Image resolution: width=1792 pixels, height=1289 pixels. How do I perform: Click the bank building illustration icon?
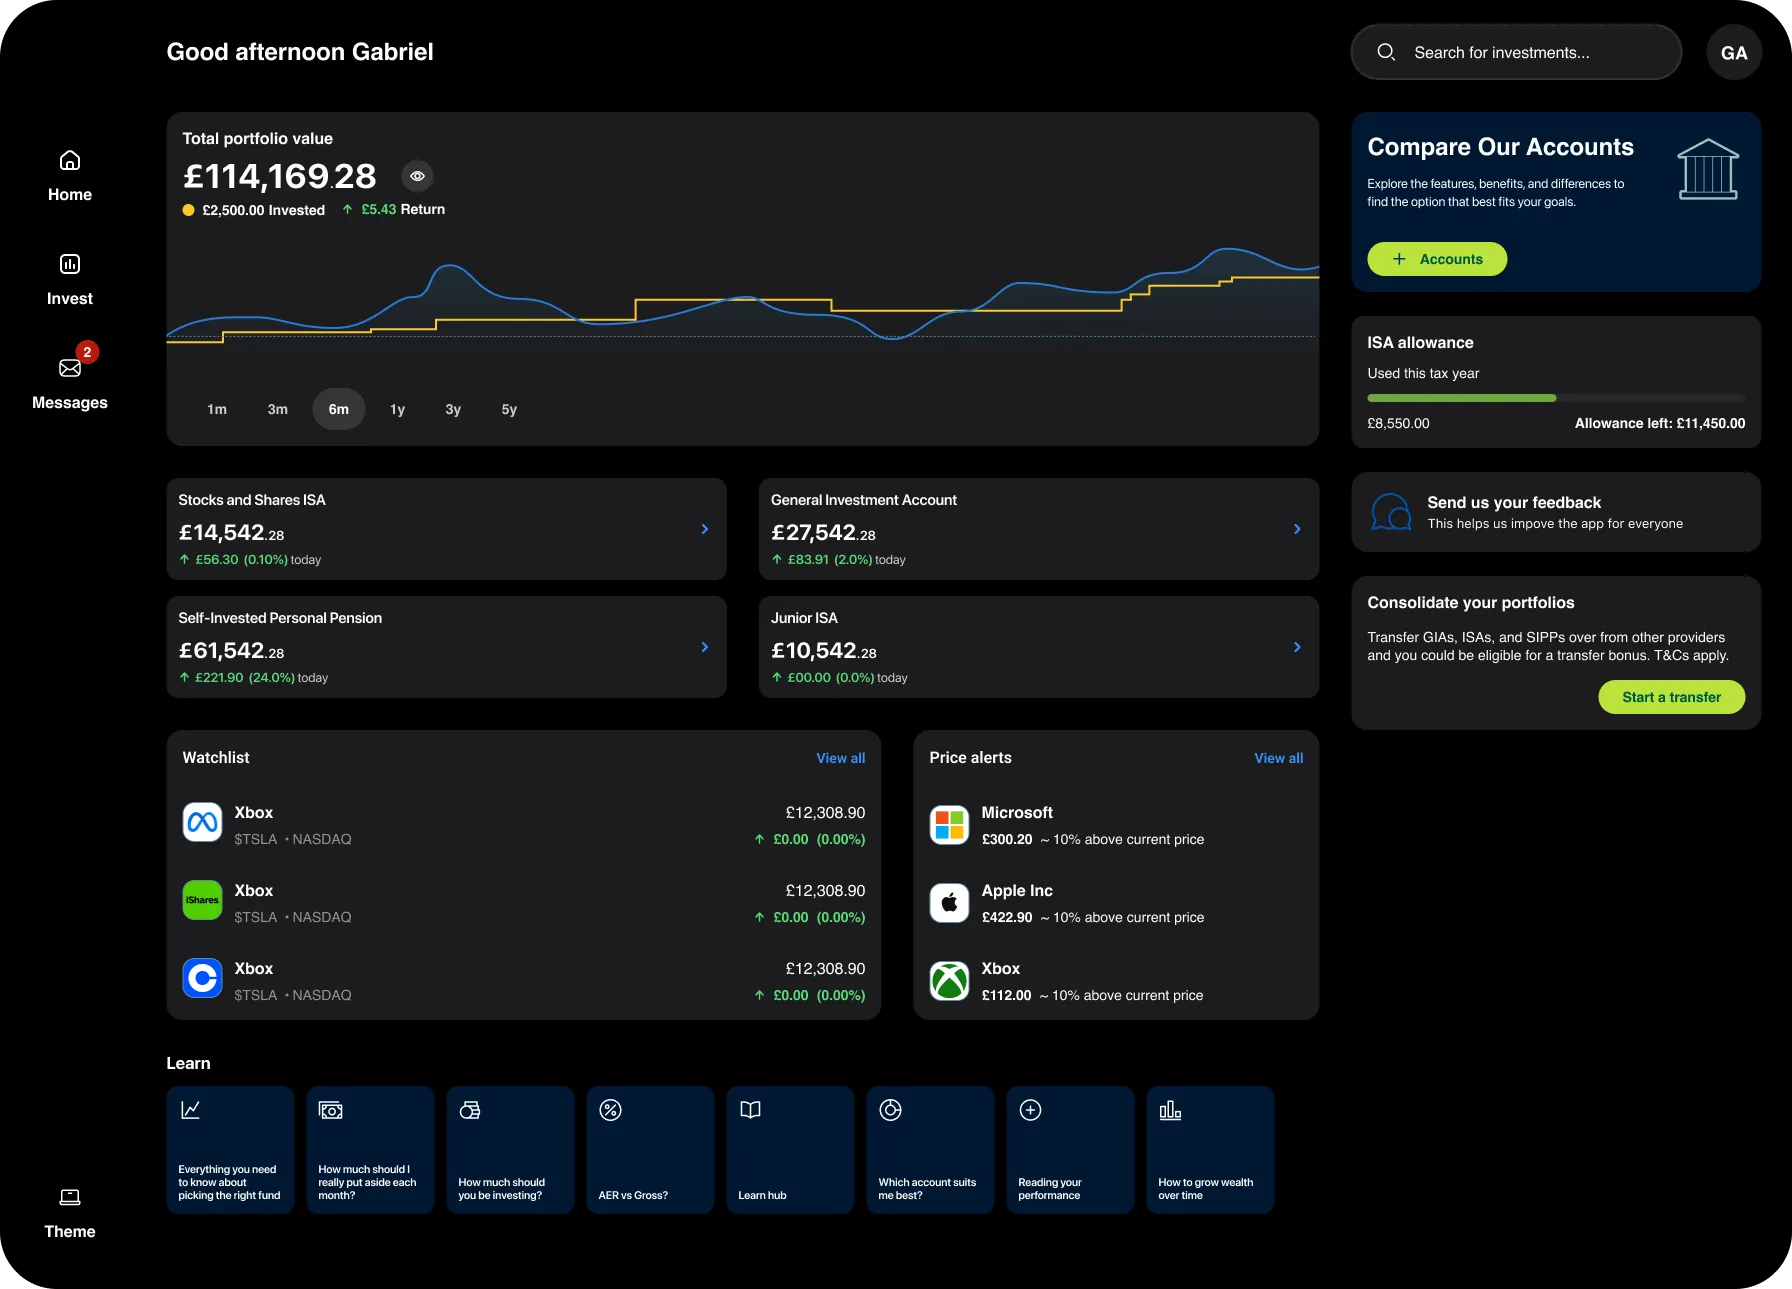click(x=1708, y=169)
